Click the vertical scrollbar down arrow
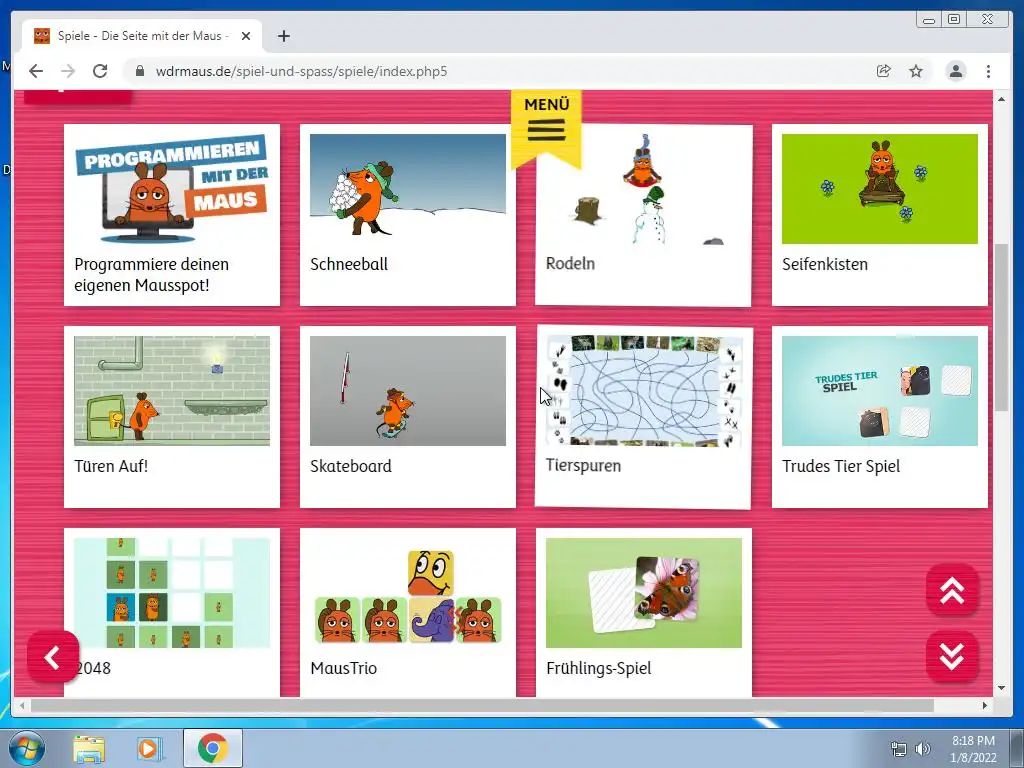The width and height of the screenshot is (1024, 768). tap(1001, 688)
